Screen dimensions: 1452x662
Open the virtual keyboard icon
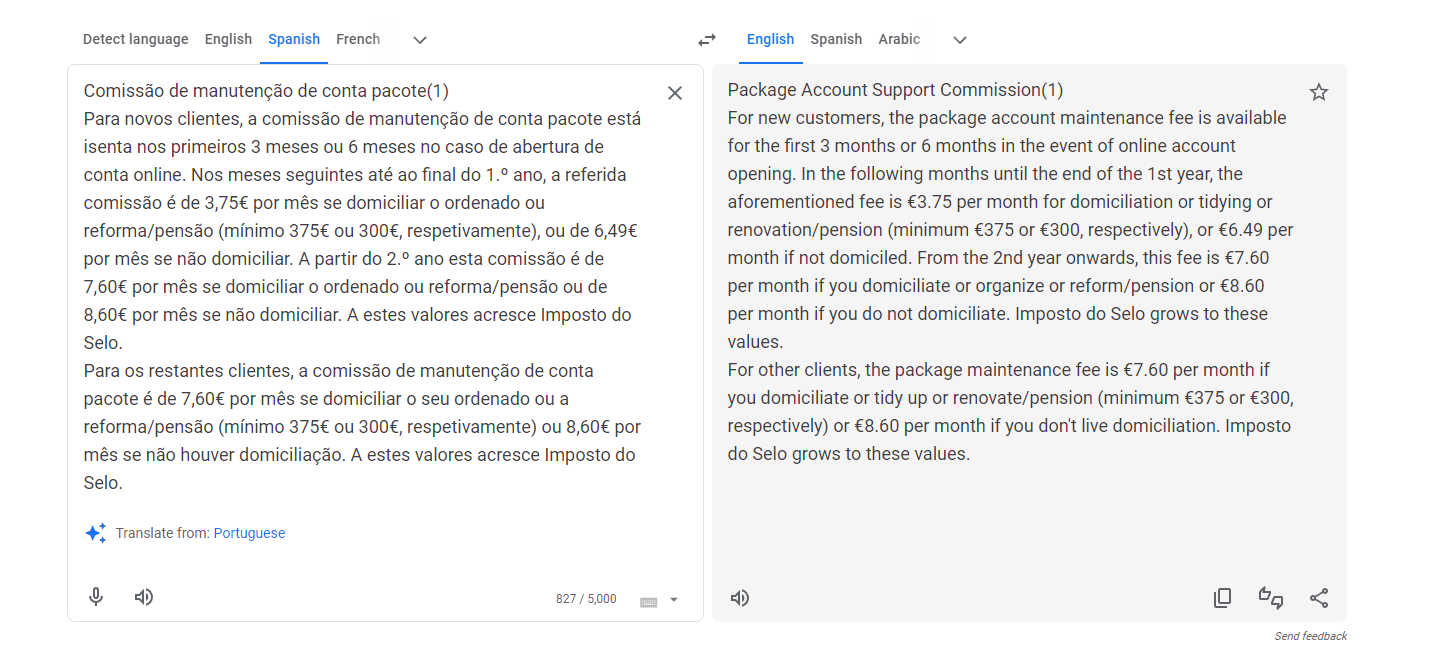pyautogui.click(x=648, y=601)
